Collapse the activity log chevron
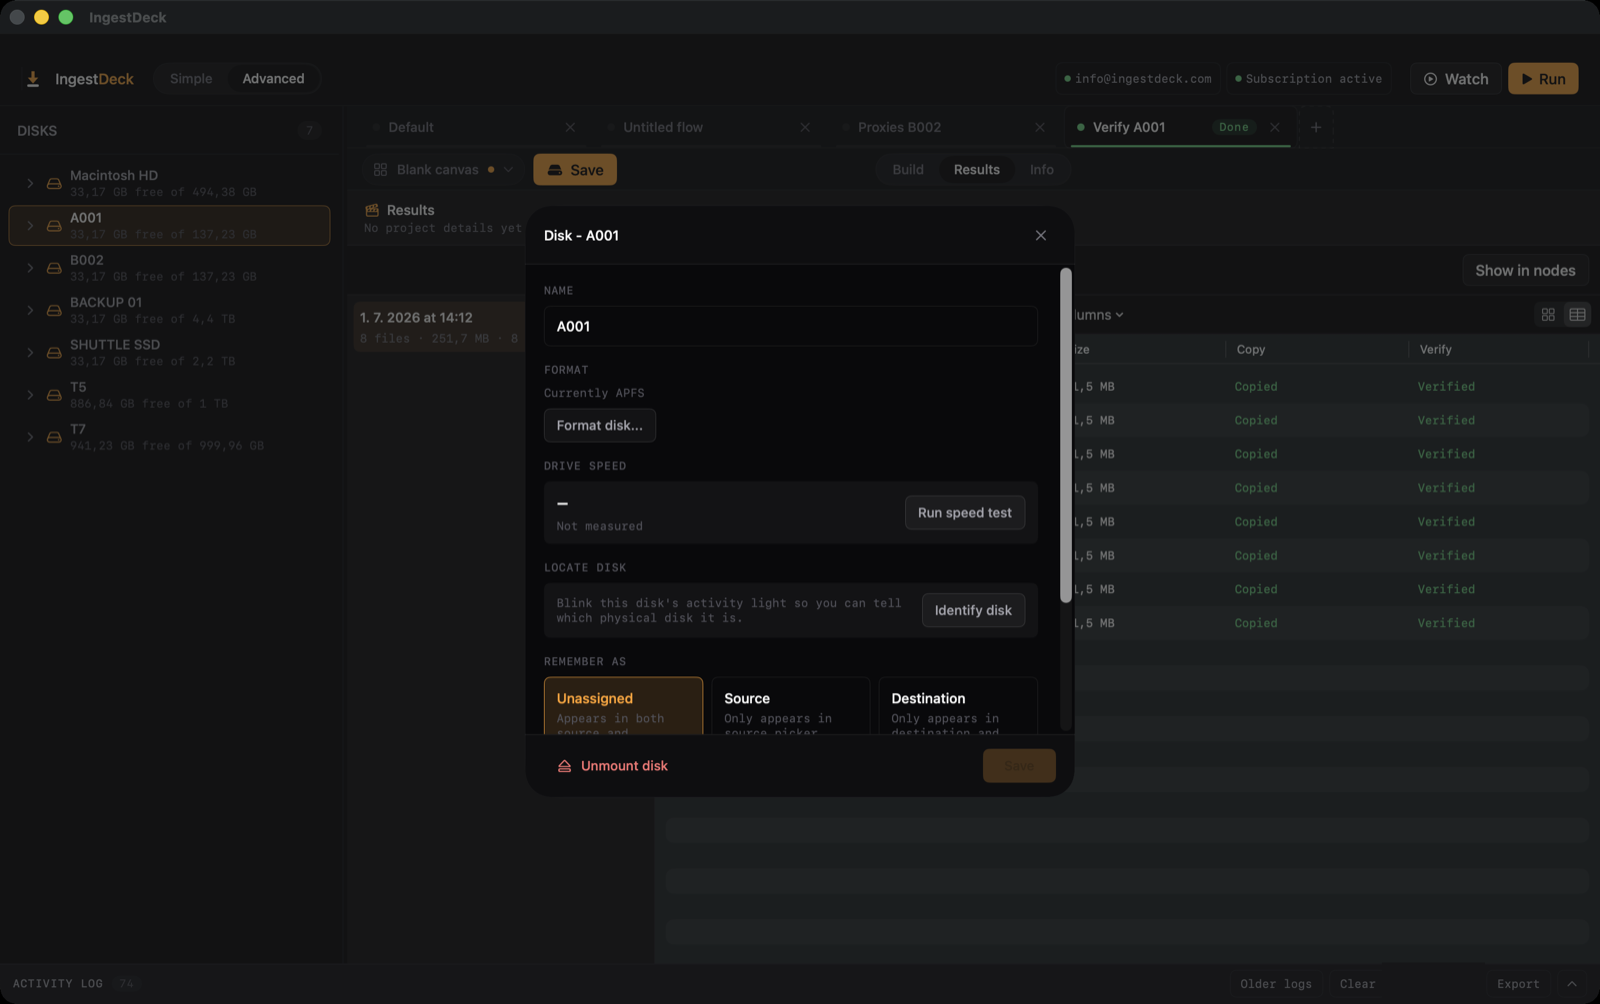The image size is (1600, 1004). [1572, 984]
